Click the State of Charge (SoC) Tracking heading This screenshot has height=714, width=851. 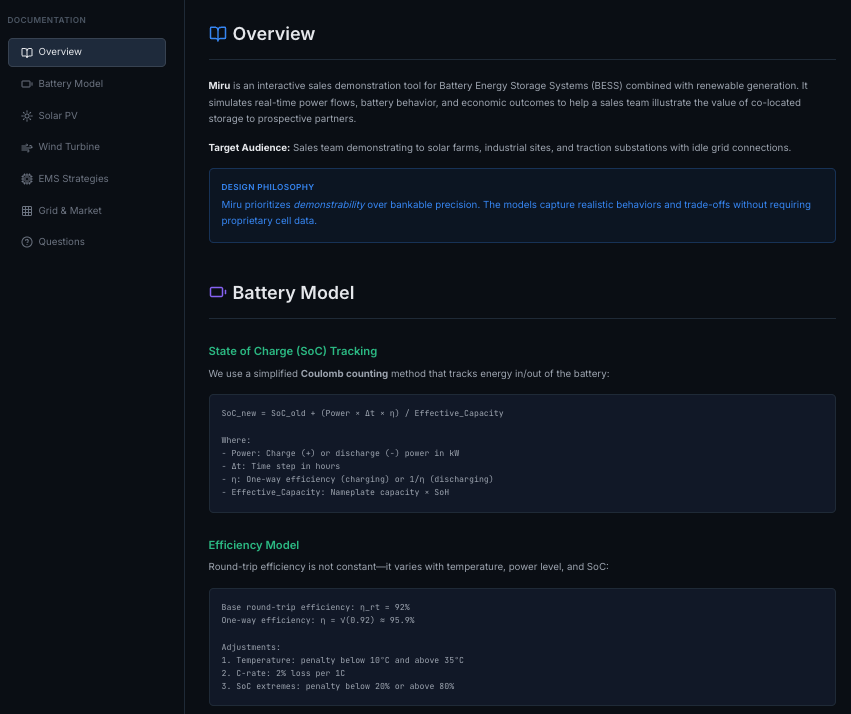(293, 351)
